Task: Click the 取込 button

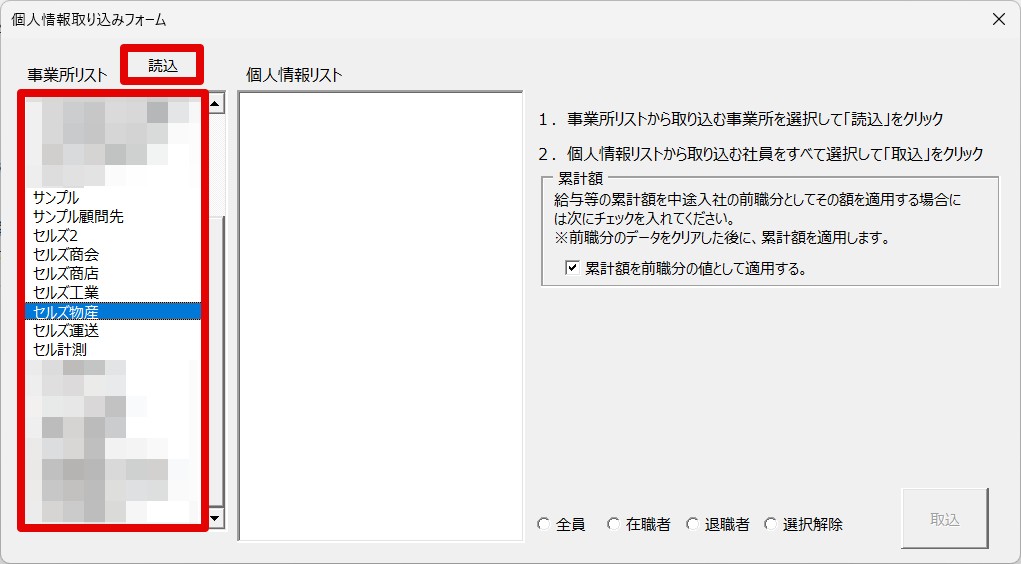Action: (x=944, y=519)
